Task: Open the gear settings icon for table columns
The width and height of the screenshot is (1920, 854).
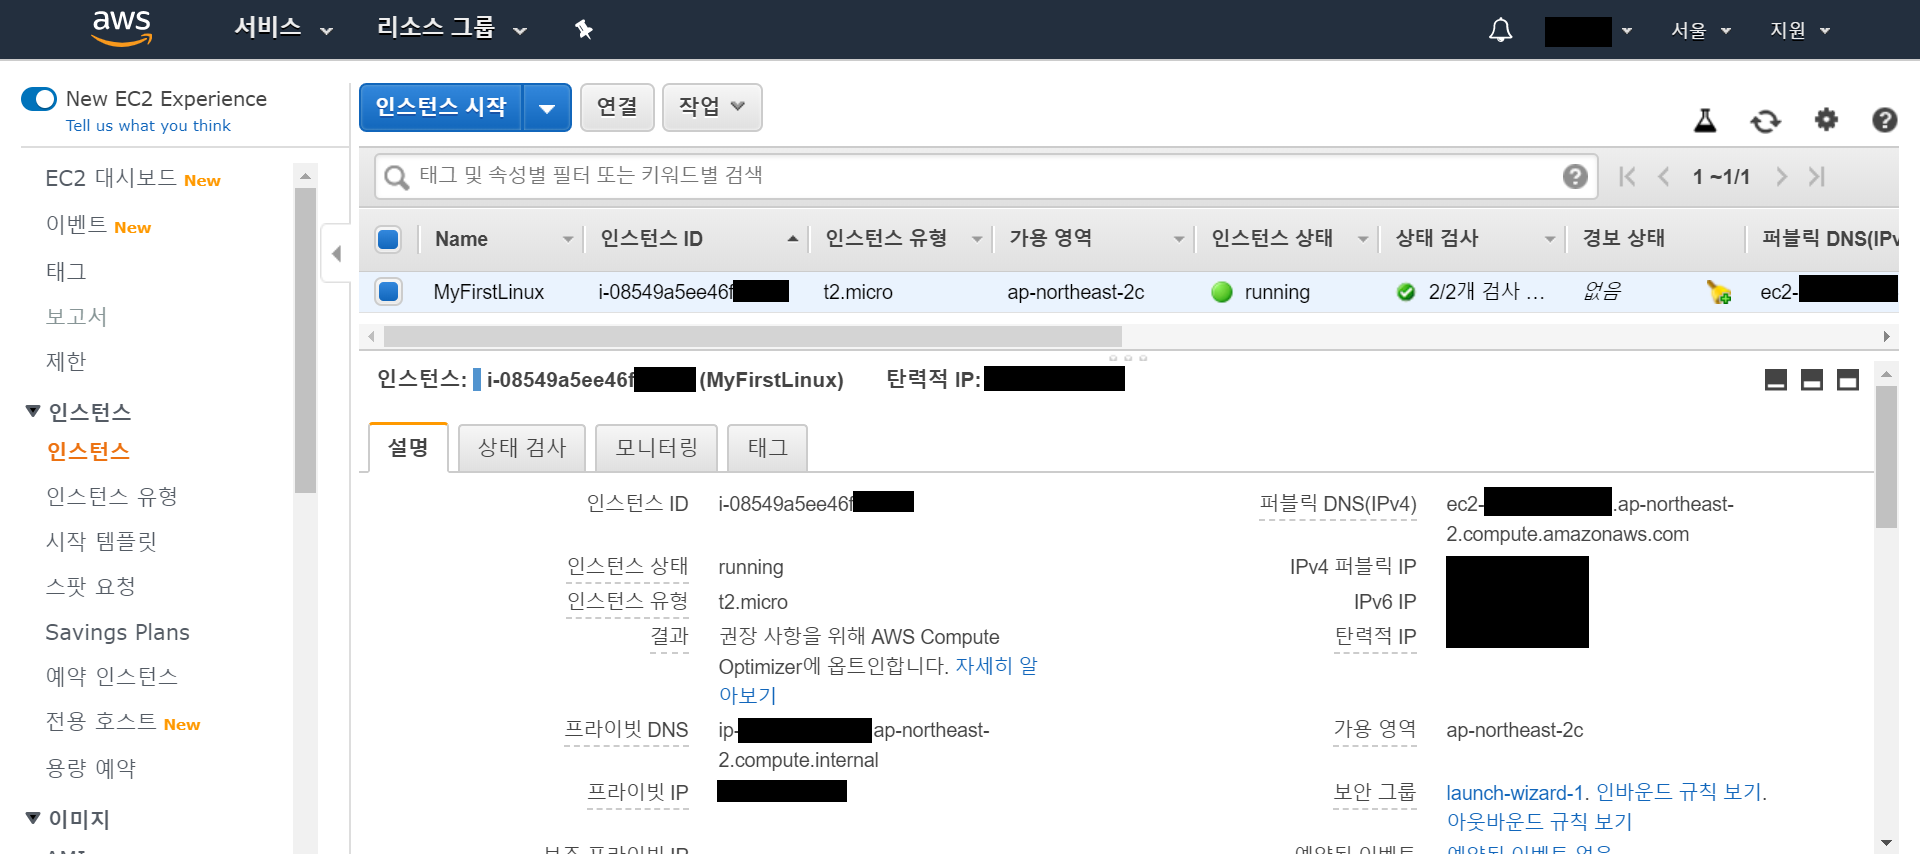Action: pos(1826,120)
